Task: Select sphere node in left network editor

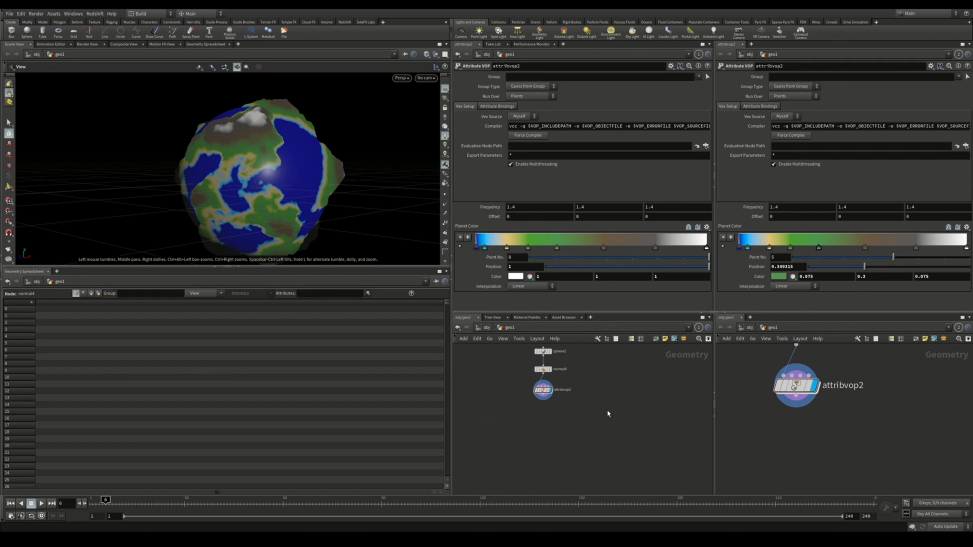Action: pos(543,351)
